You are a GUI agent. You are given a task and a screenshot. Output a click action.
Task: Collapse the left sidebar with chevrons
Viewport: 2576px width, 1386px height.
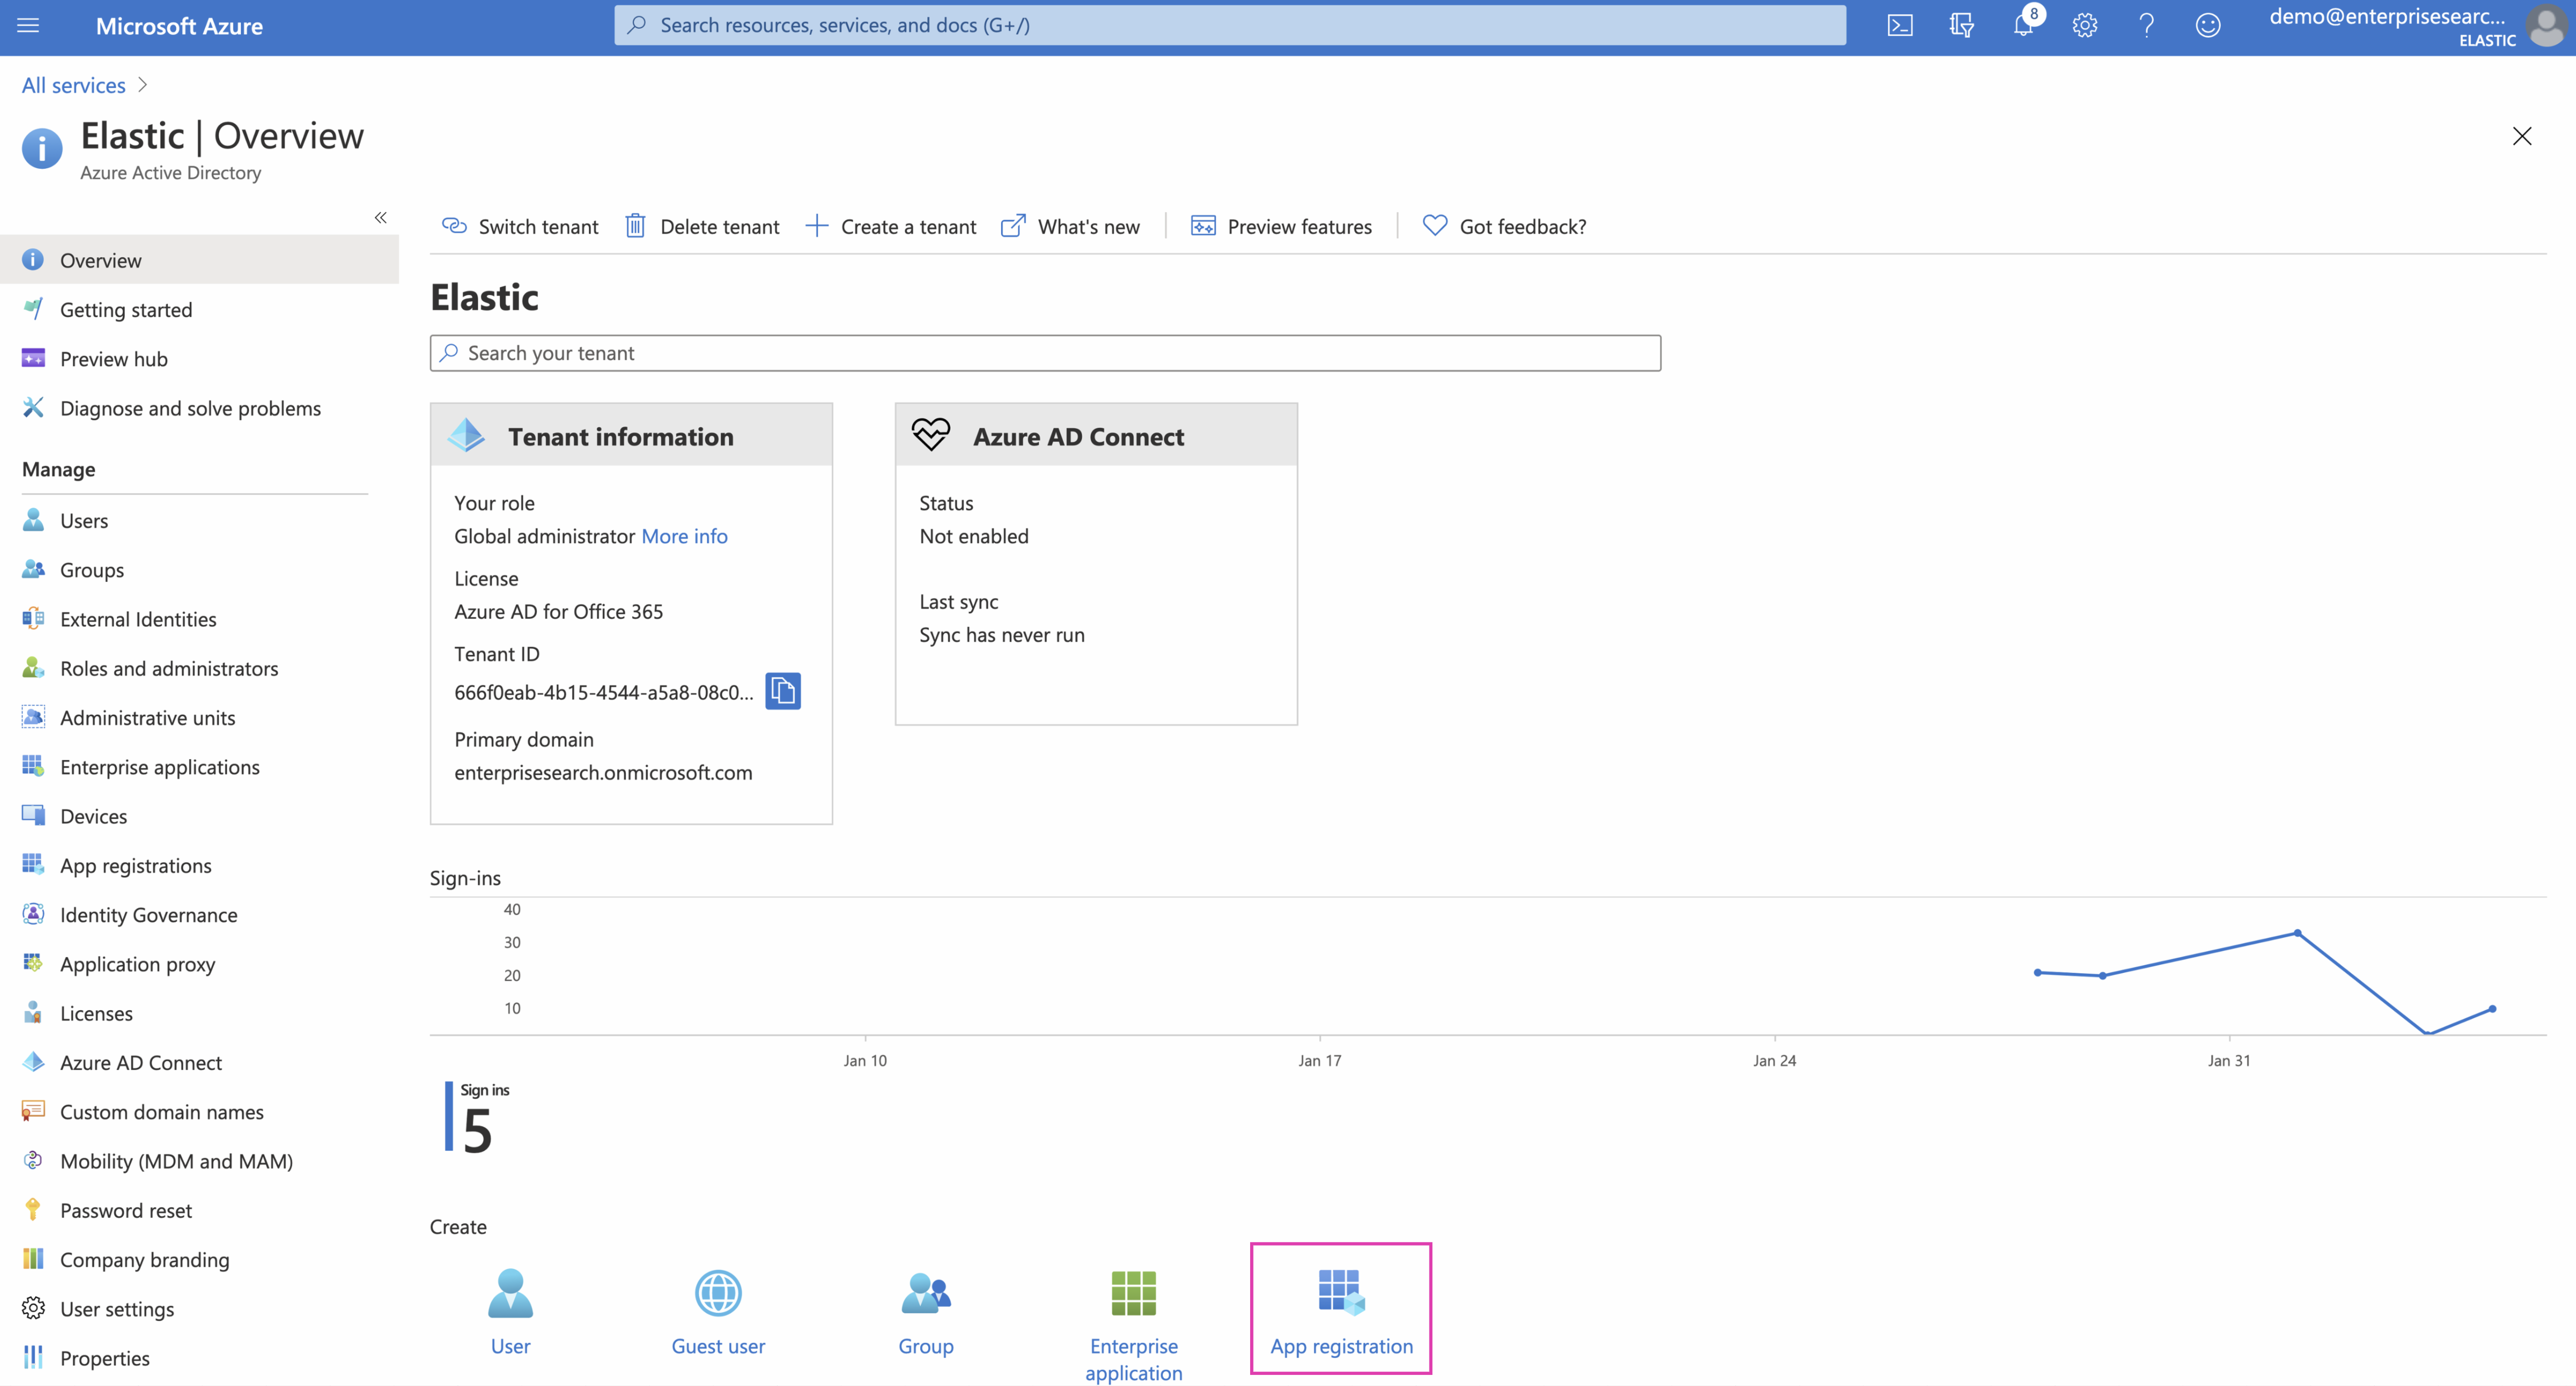pyautogui.click(x=380, y=217)
